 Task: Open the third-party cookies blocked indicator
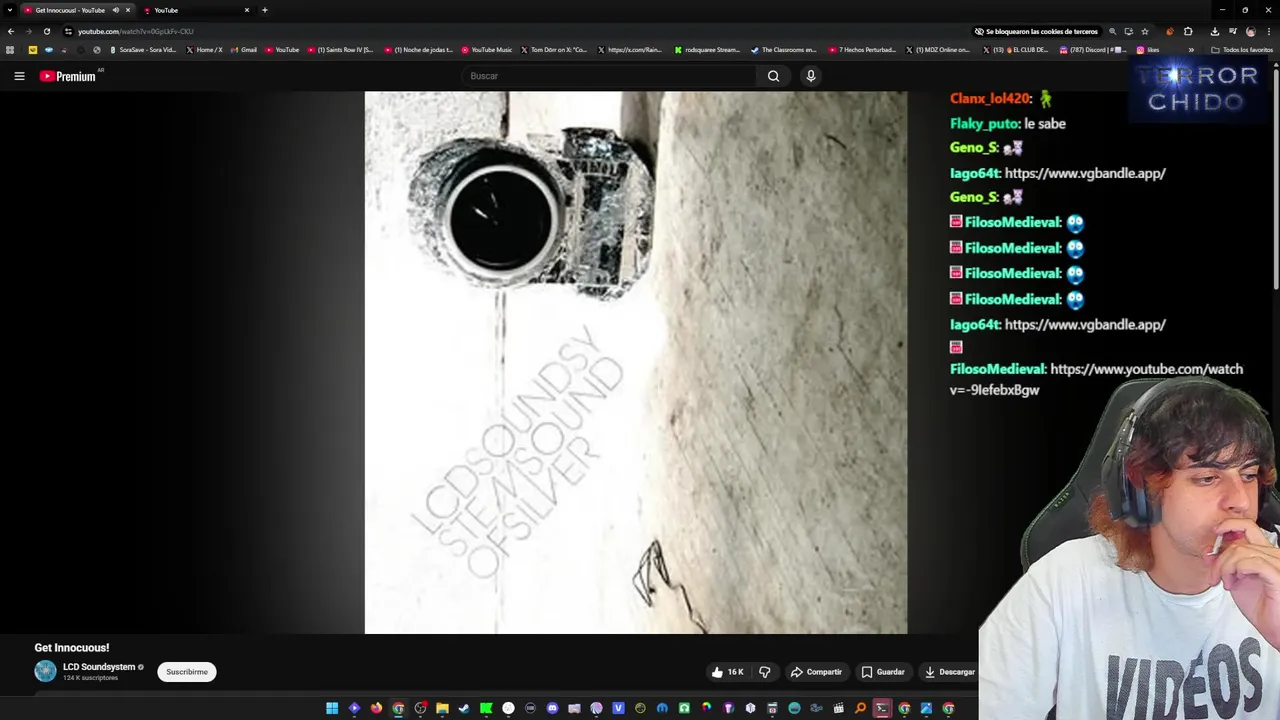click(1036, 31)
